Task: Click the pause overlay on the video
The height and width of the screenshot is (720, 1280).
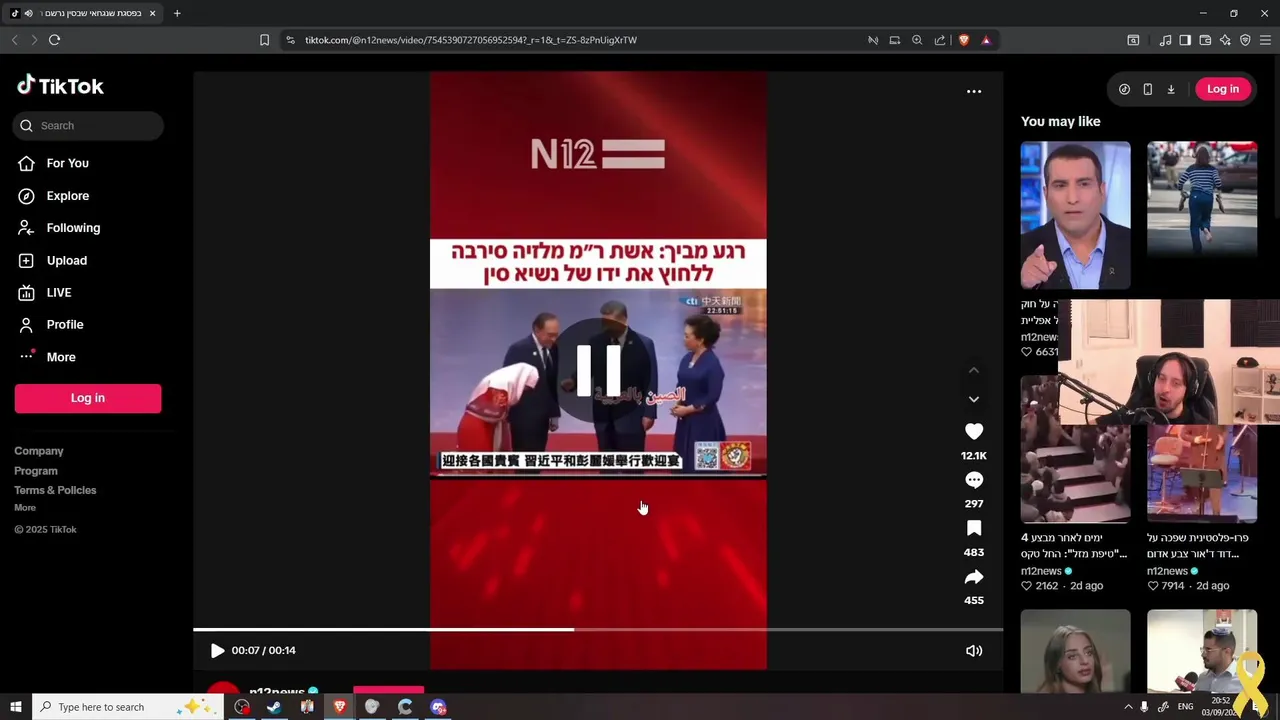Action: 598,370
